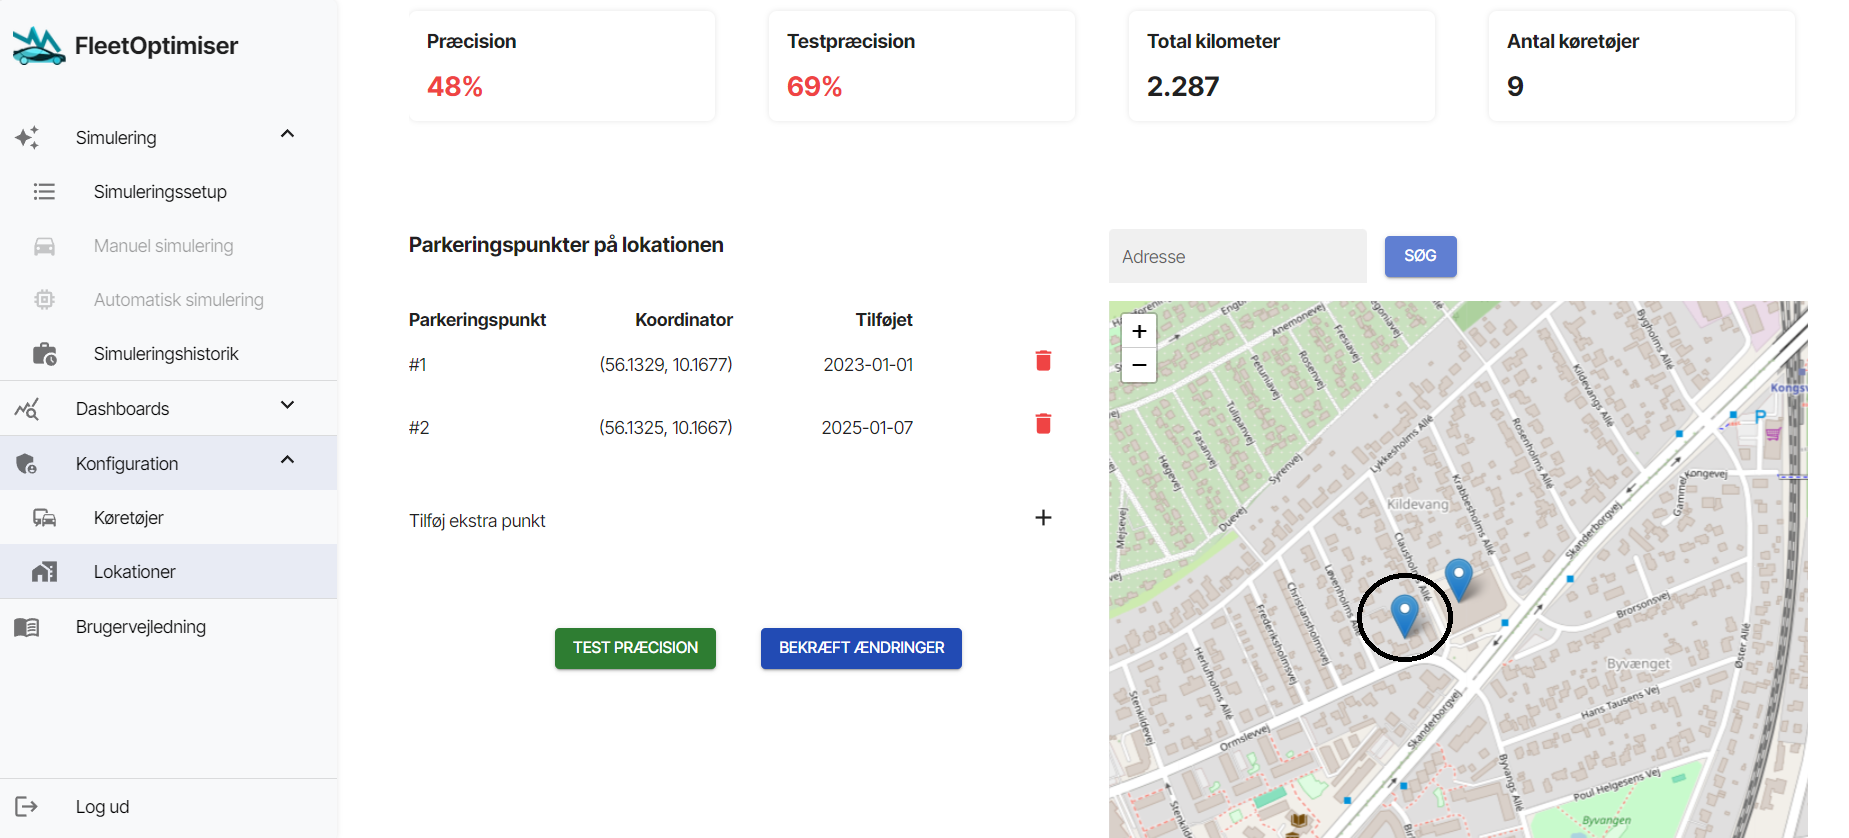Viewport: 1849px width, 838px height.
Task: Delete parking point #2 with trash icon
Action: coord(1043,424)
